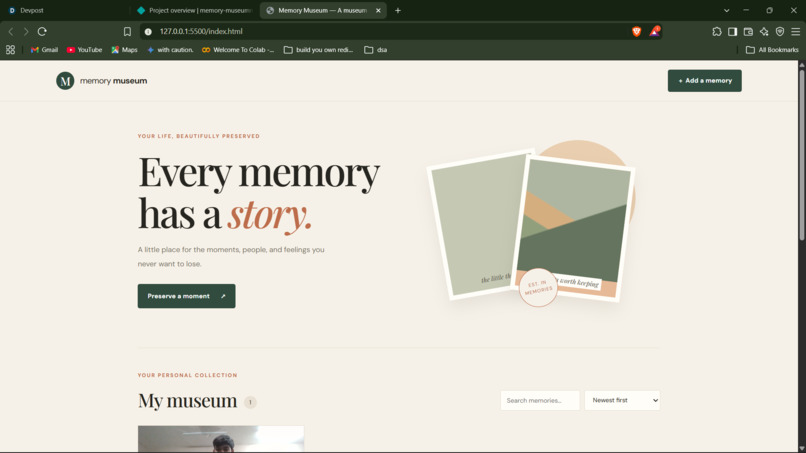Click the M logo of memory museum

(x=65, y=81)
